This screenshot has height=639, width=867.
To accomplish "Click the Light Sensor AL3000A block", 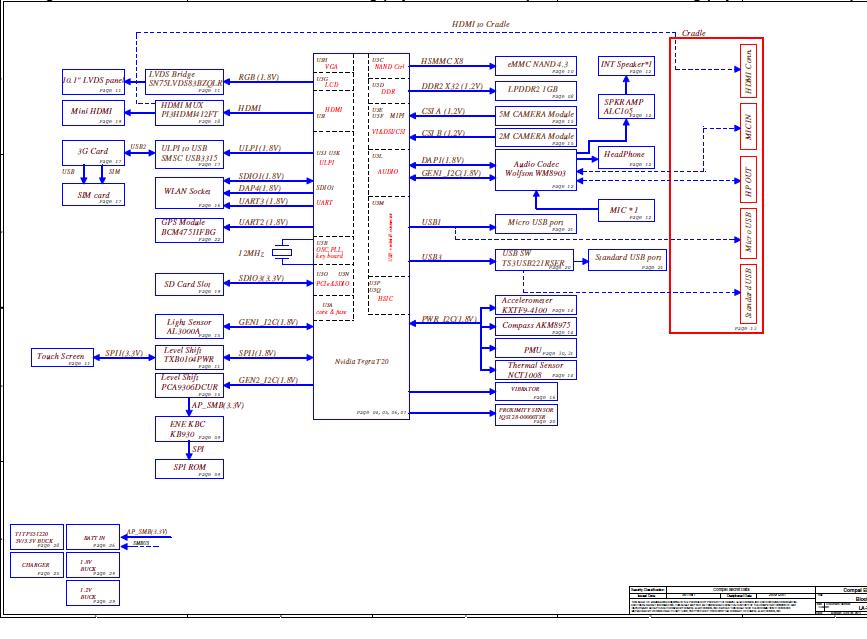I will 189,327.
